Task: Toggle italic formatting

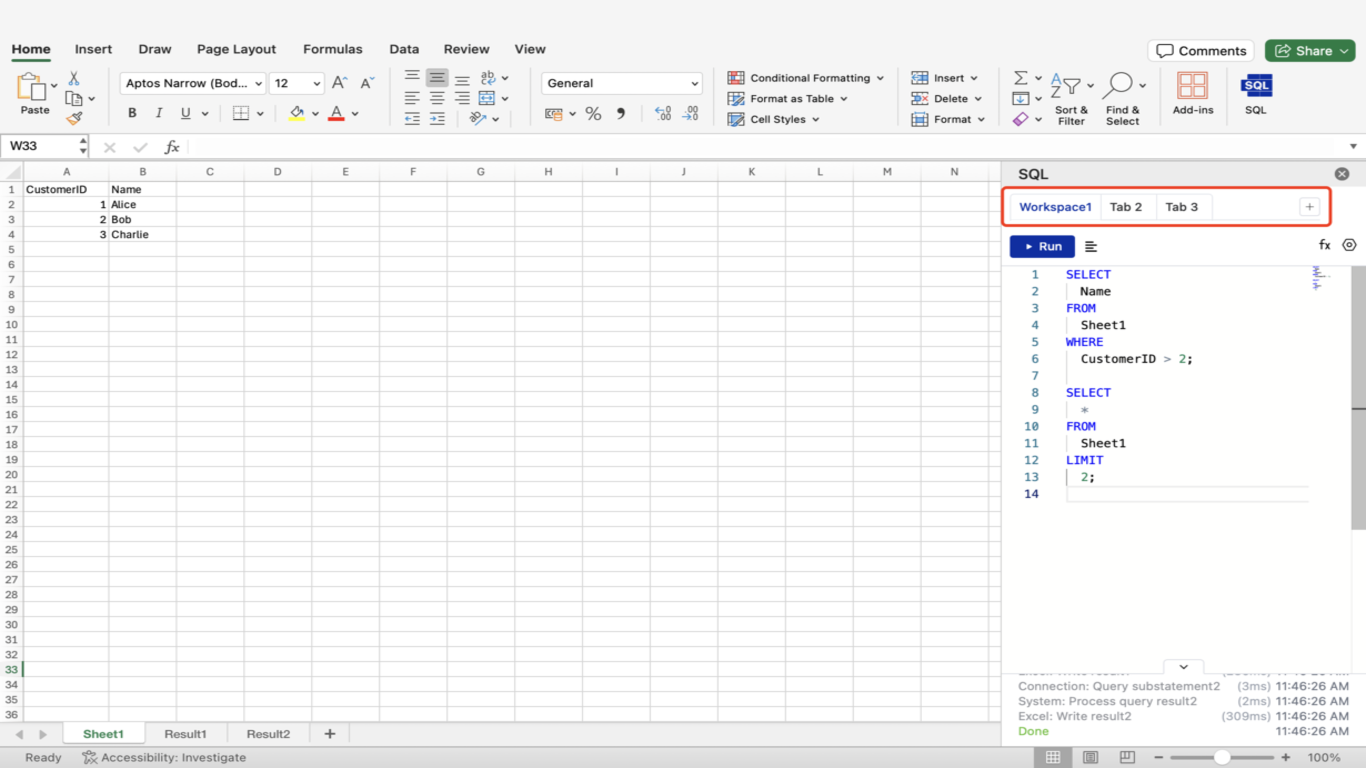Action: point(158,114)
